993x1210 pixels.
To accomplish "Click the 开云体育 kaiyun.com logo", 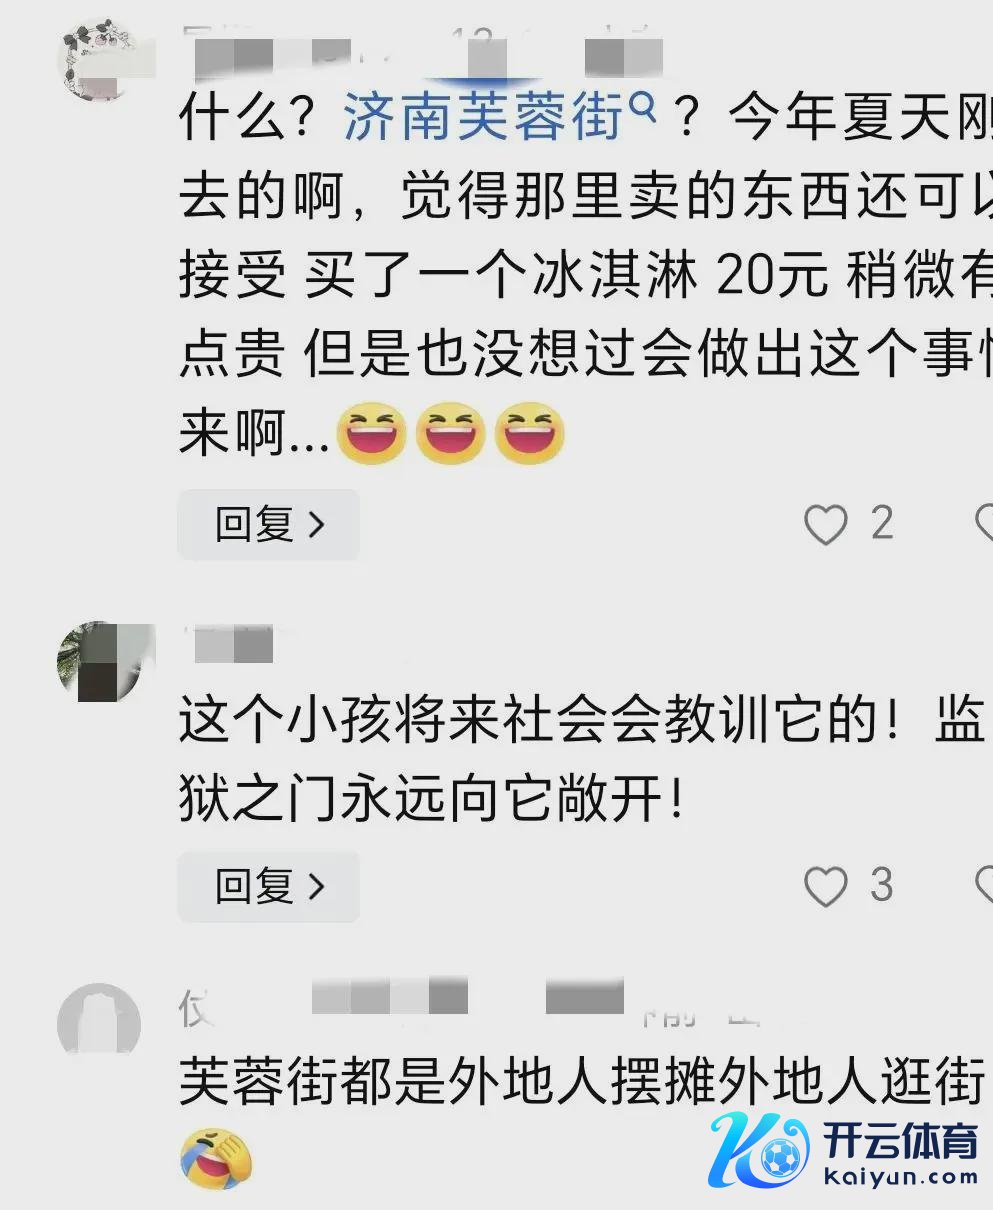I will point(845,1149).
